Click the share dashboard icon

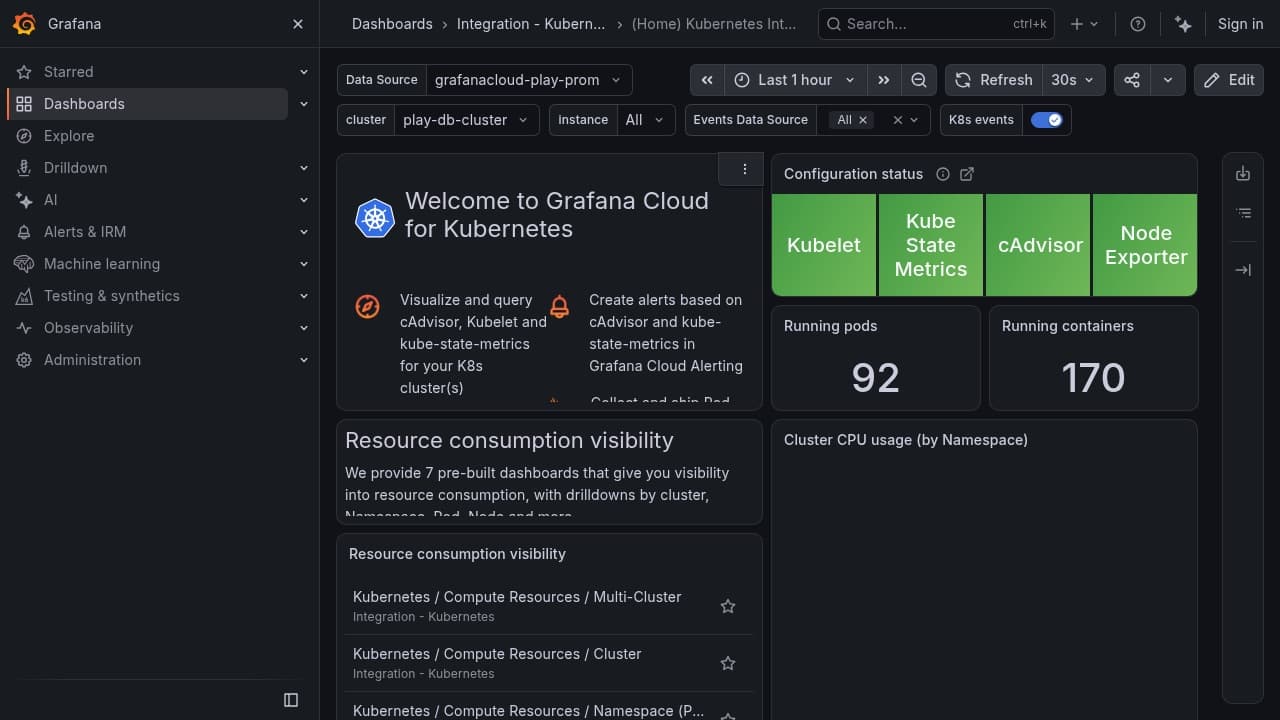(1132, 80)
